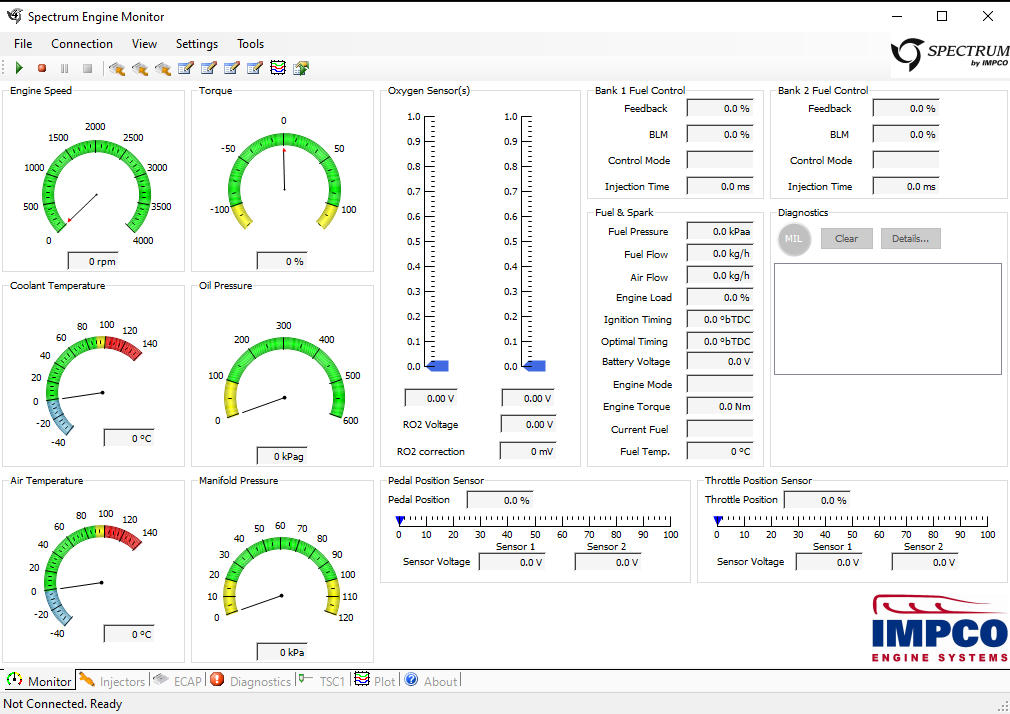Click the Manifold Pressure kPa readout field
The width and height of the screenshot is (1010, 714).
pyautogui.click(x=281, y=651)
